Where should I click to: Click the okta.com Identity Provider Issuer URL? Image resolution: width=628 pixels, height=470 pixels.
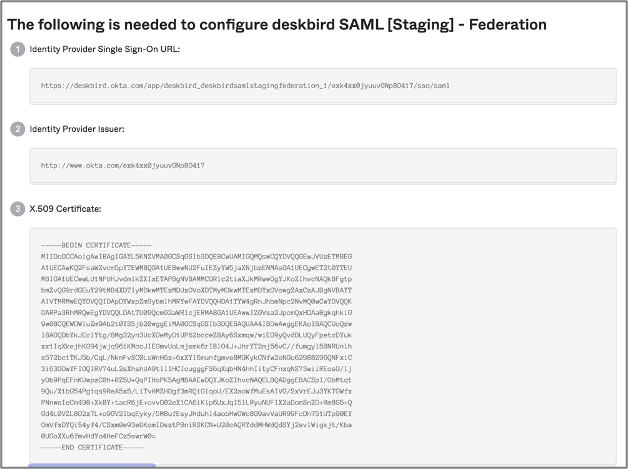point(136,165)
